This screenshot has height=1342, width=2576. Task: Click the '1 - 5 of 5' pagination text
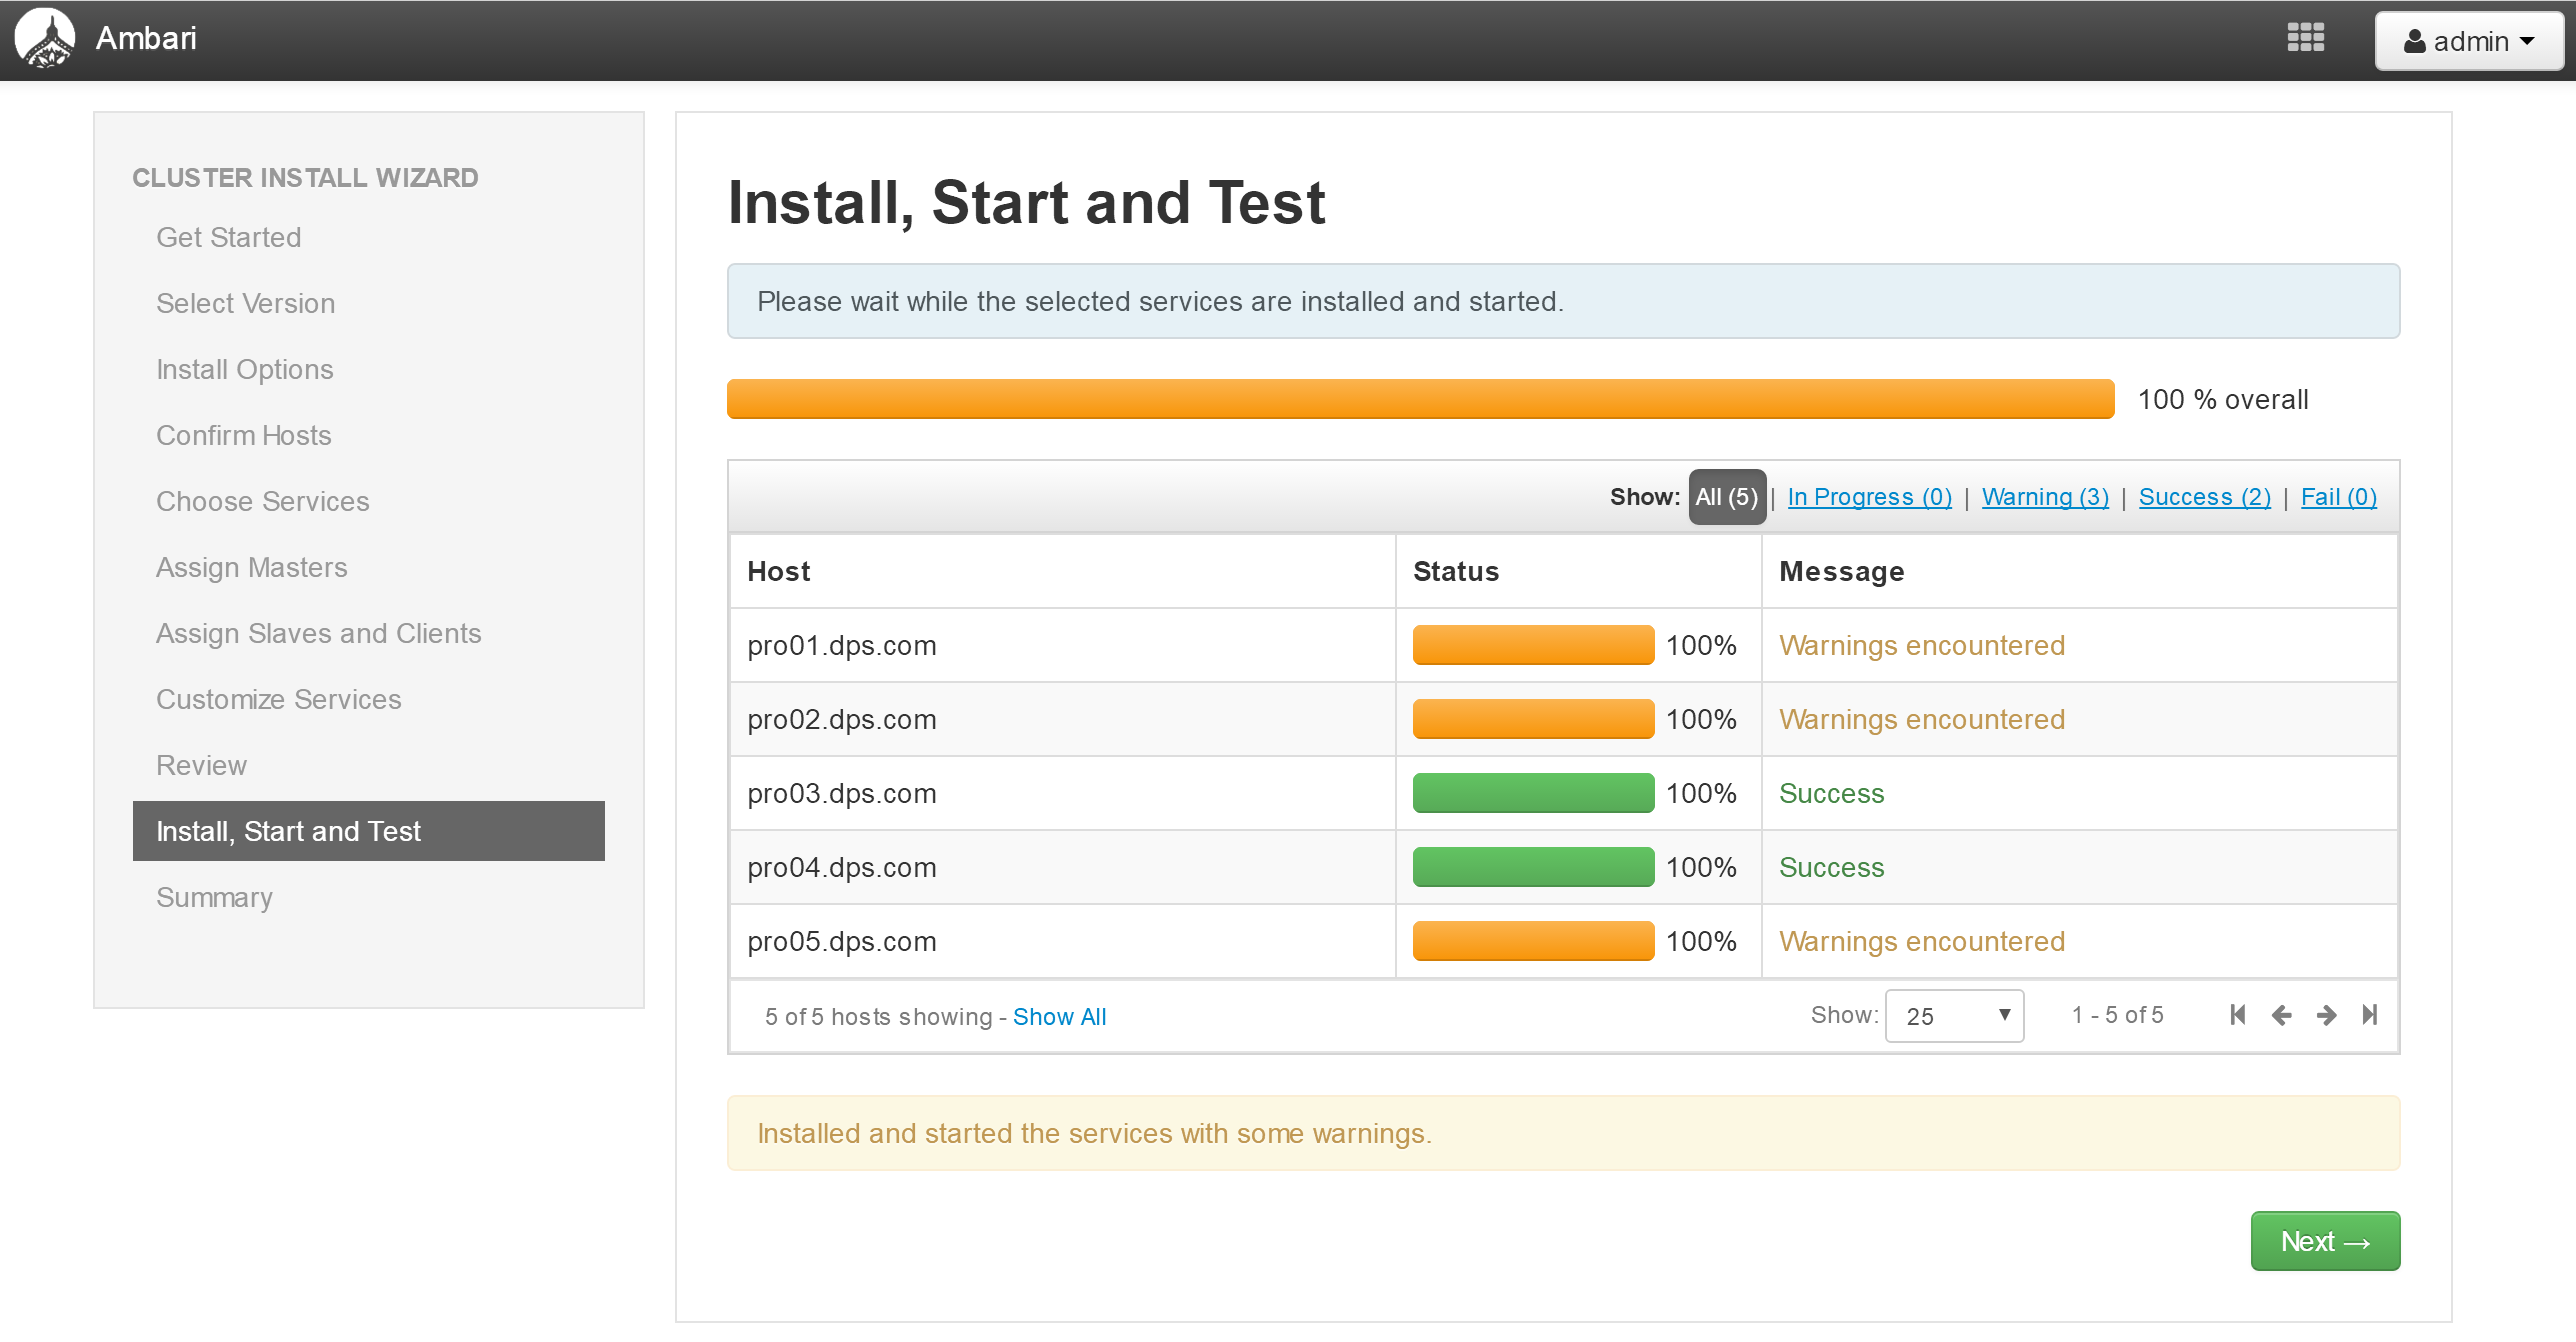(x=2117, y=1015)
